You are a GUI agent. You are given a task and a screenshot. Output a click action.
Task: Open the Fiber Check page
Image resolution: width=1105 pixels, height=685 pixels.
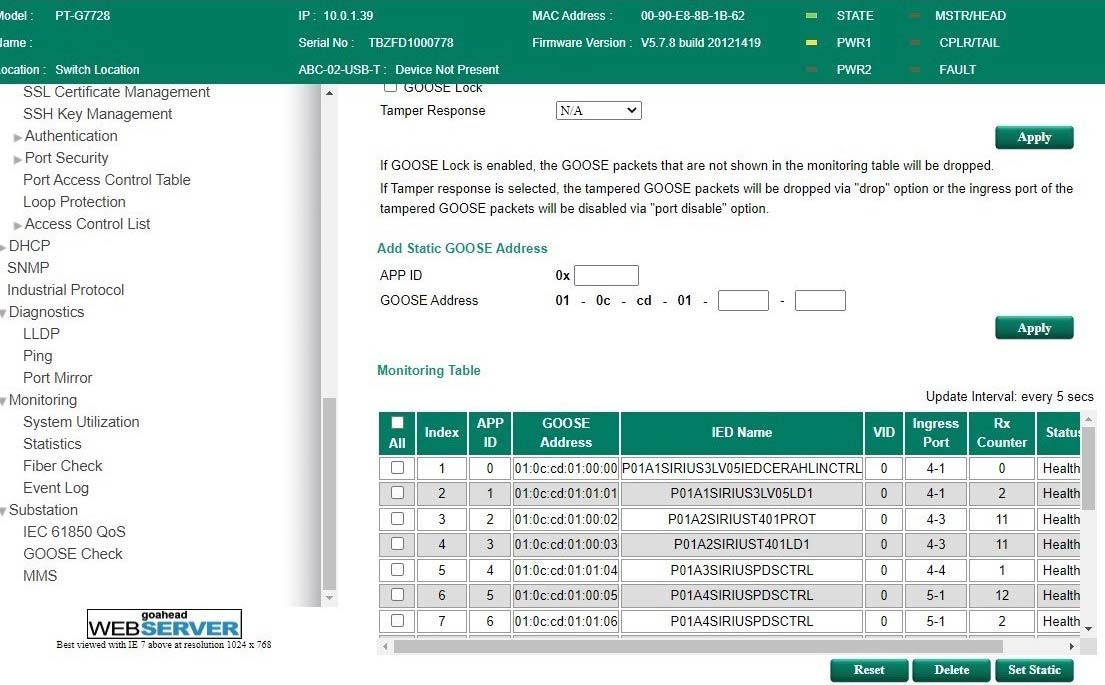63,466
